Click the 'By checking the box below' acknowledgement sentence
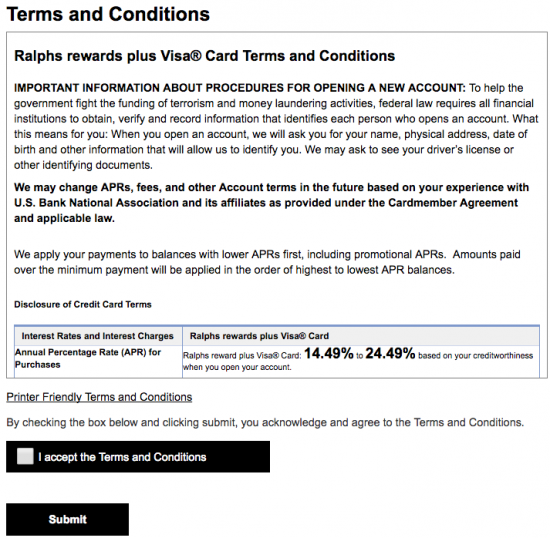This screenshot has height=538, width=550. 265,423
